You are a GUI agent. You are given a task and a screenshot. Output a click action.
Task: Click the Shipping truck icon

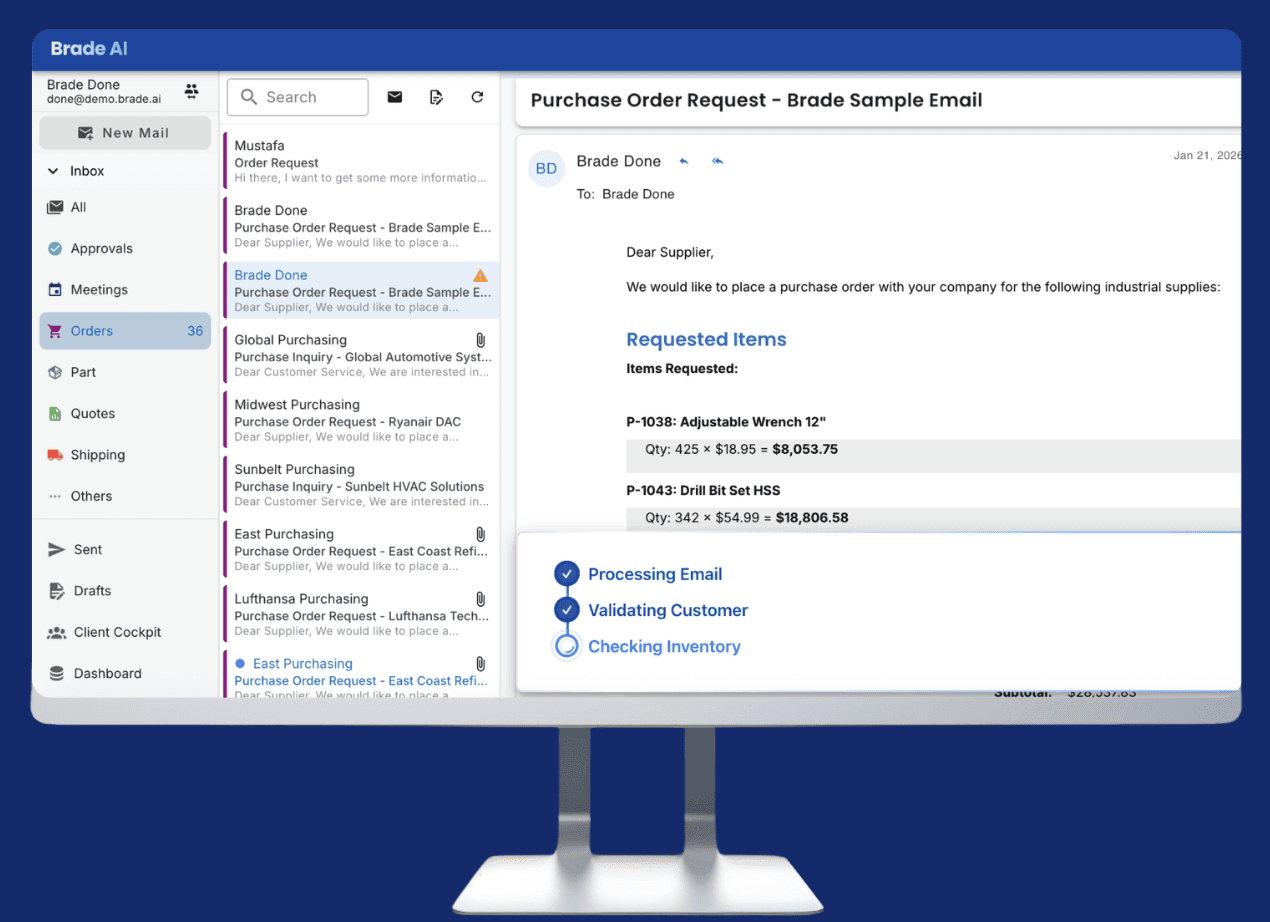coord(55,455)
